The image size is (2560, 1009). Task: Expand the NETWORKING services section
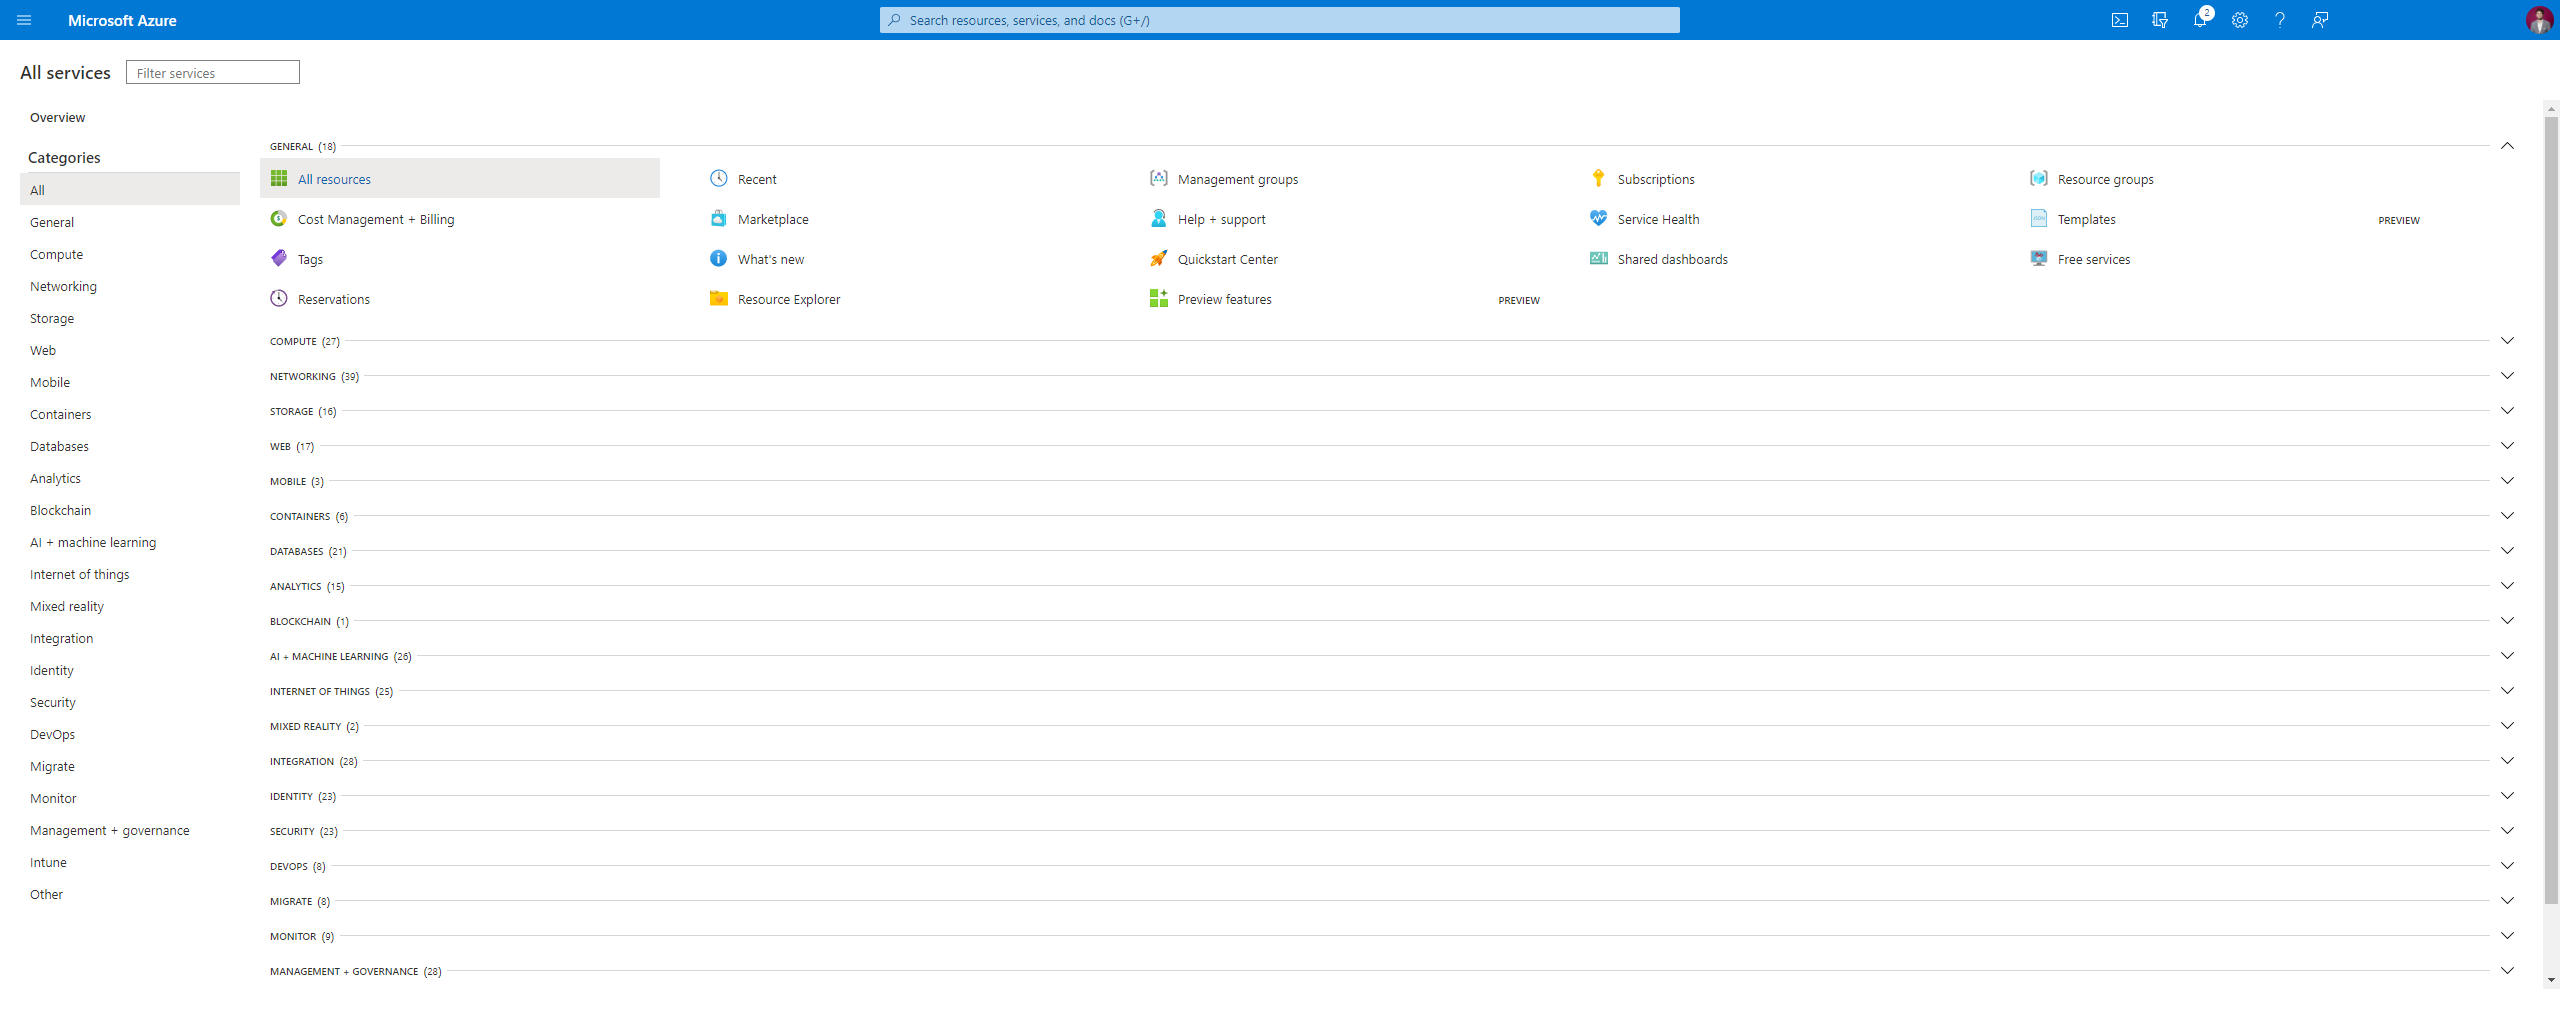point(2507,375)
